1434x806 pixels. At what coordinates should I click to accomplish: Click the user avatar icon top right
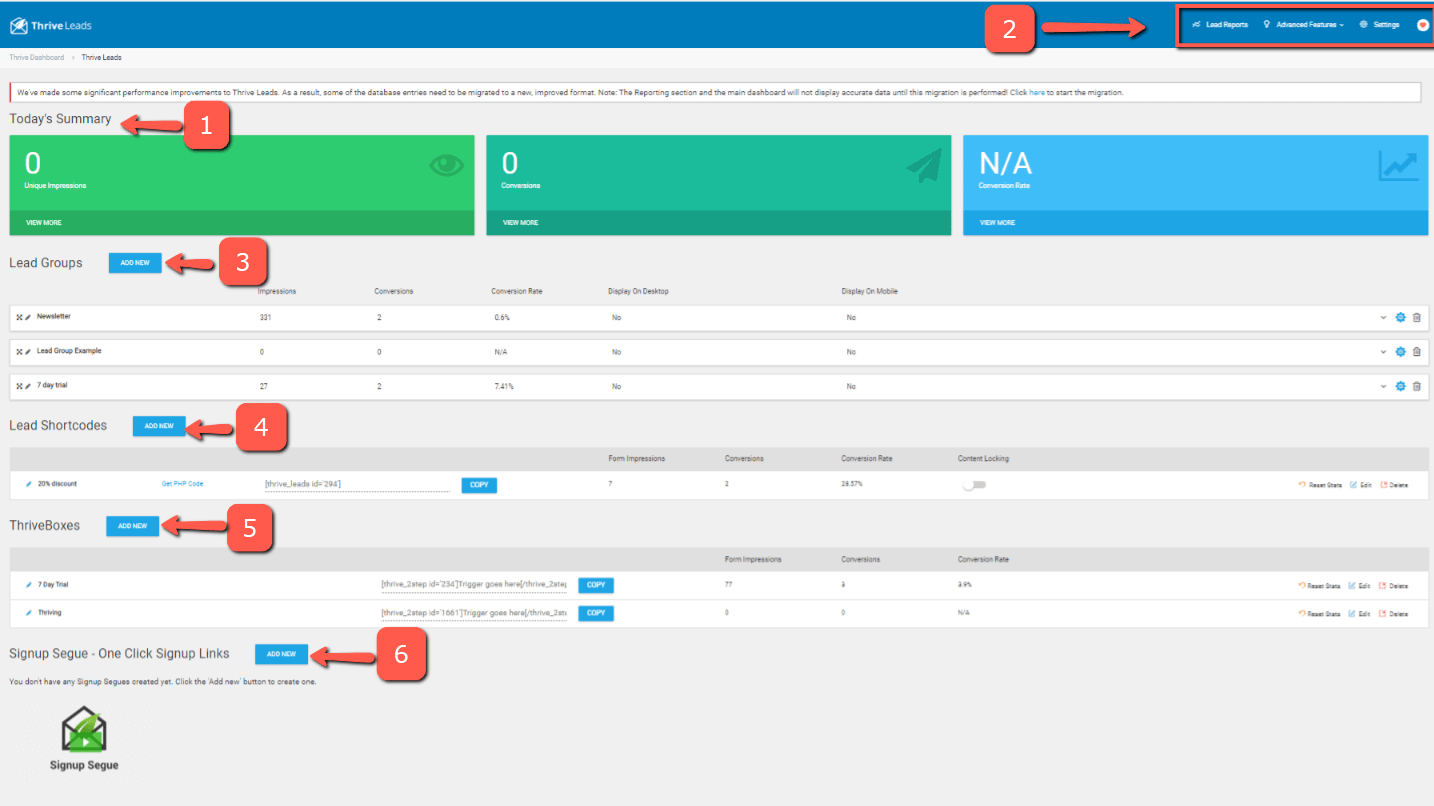(1424, 24)
